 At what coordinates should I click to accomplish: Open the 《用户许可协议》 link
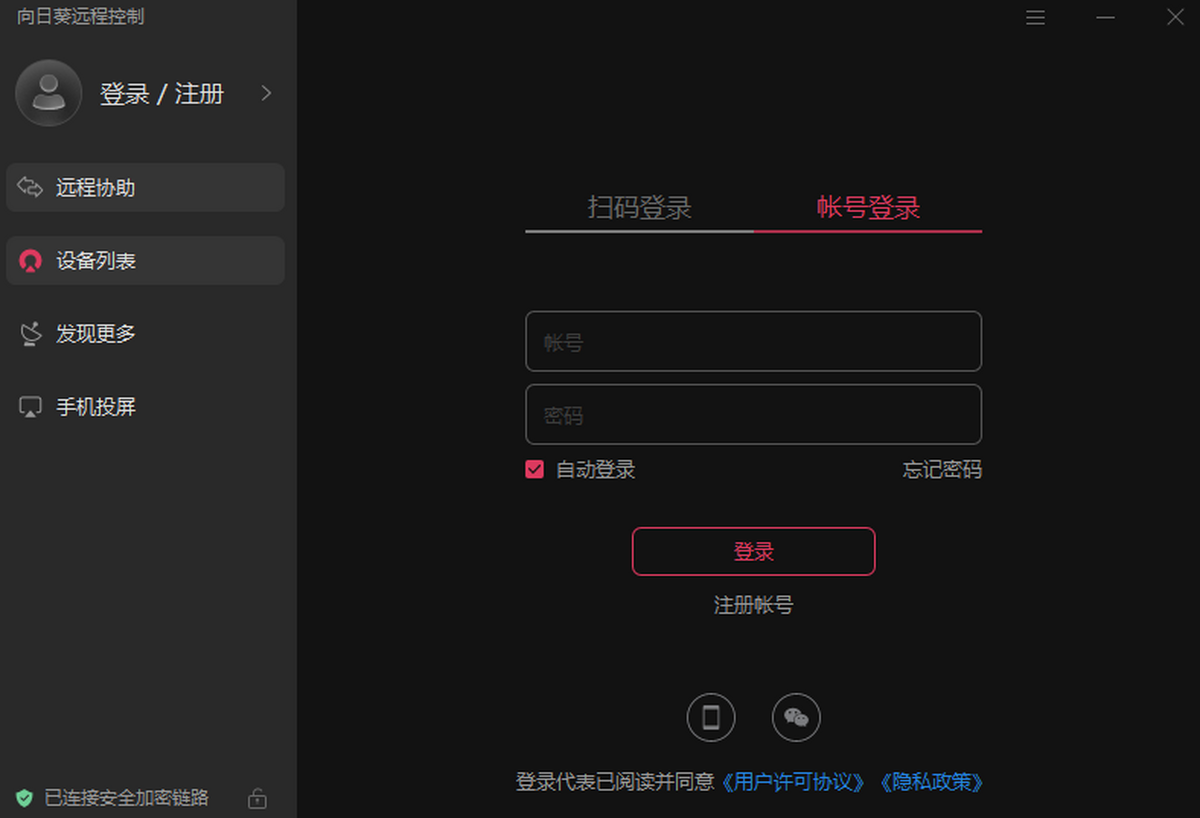(795, 782)
